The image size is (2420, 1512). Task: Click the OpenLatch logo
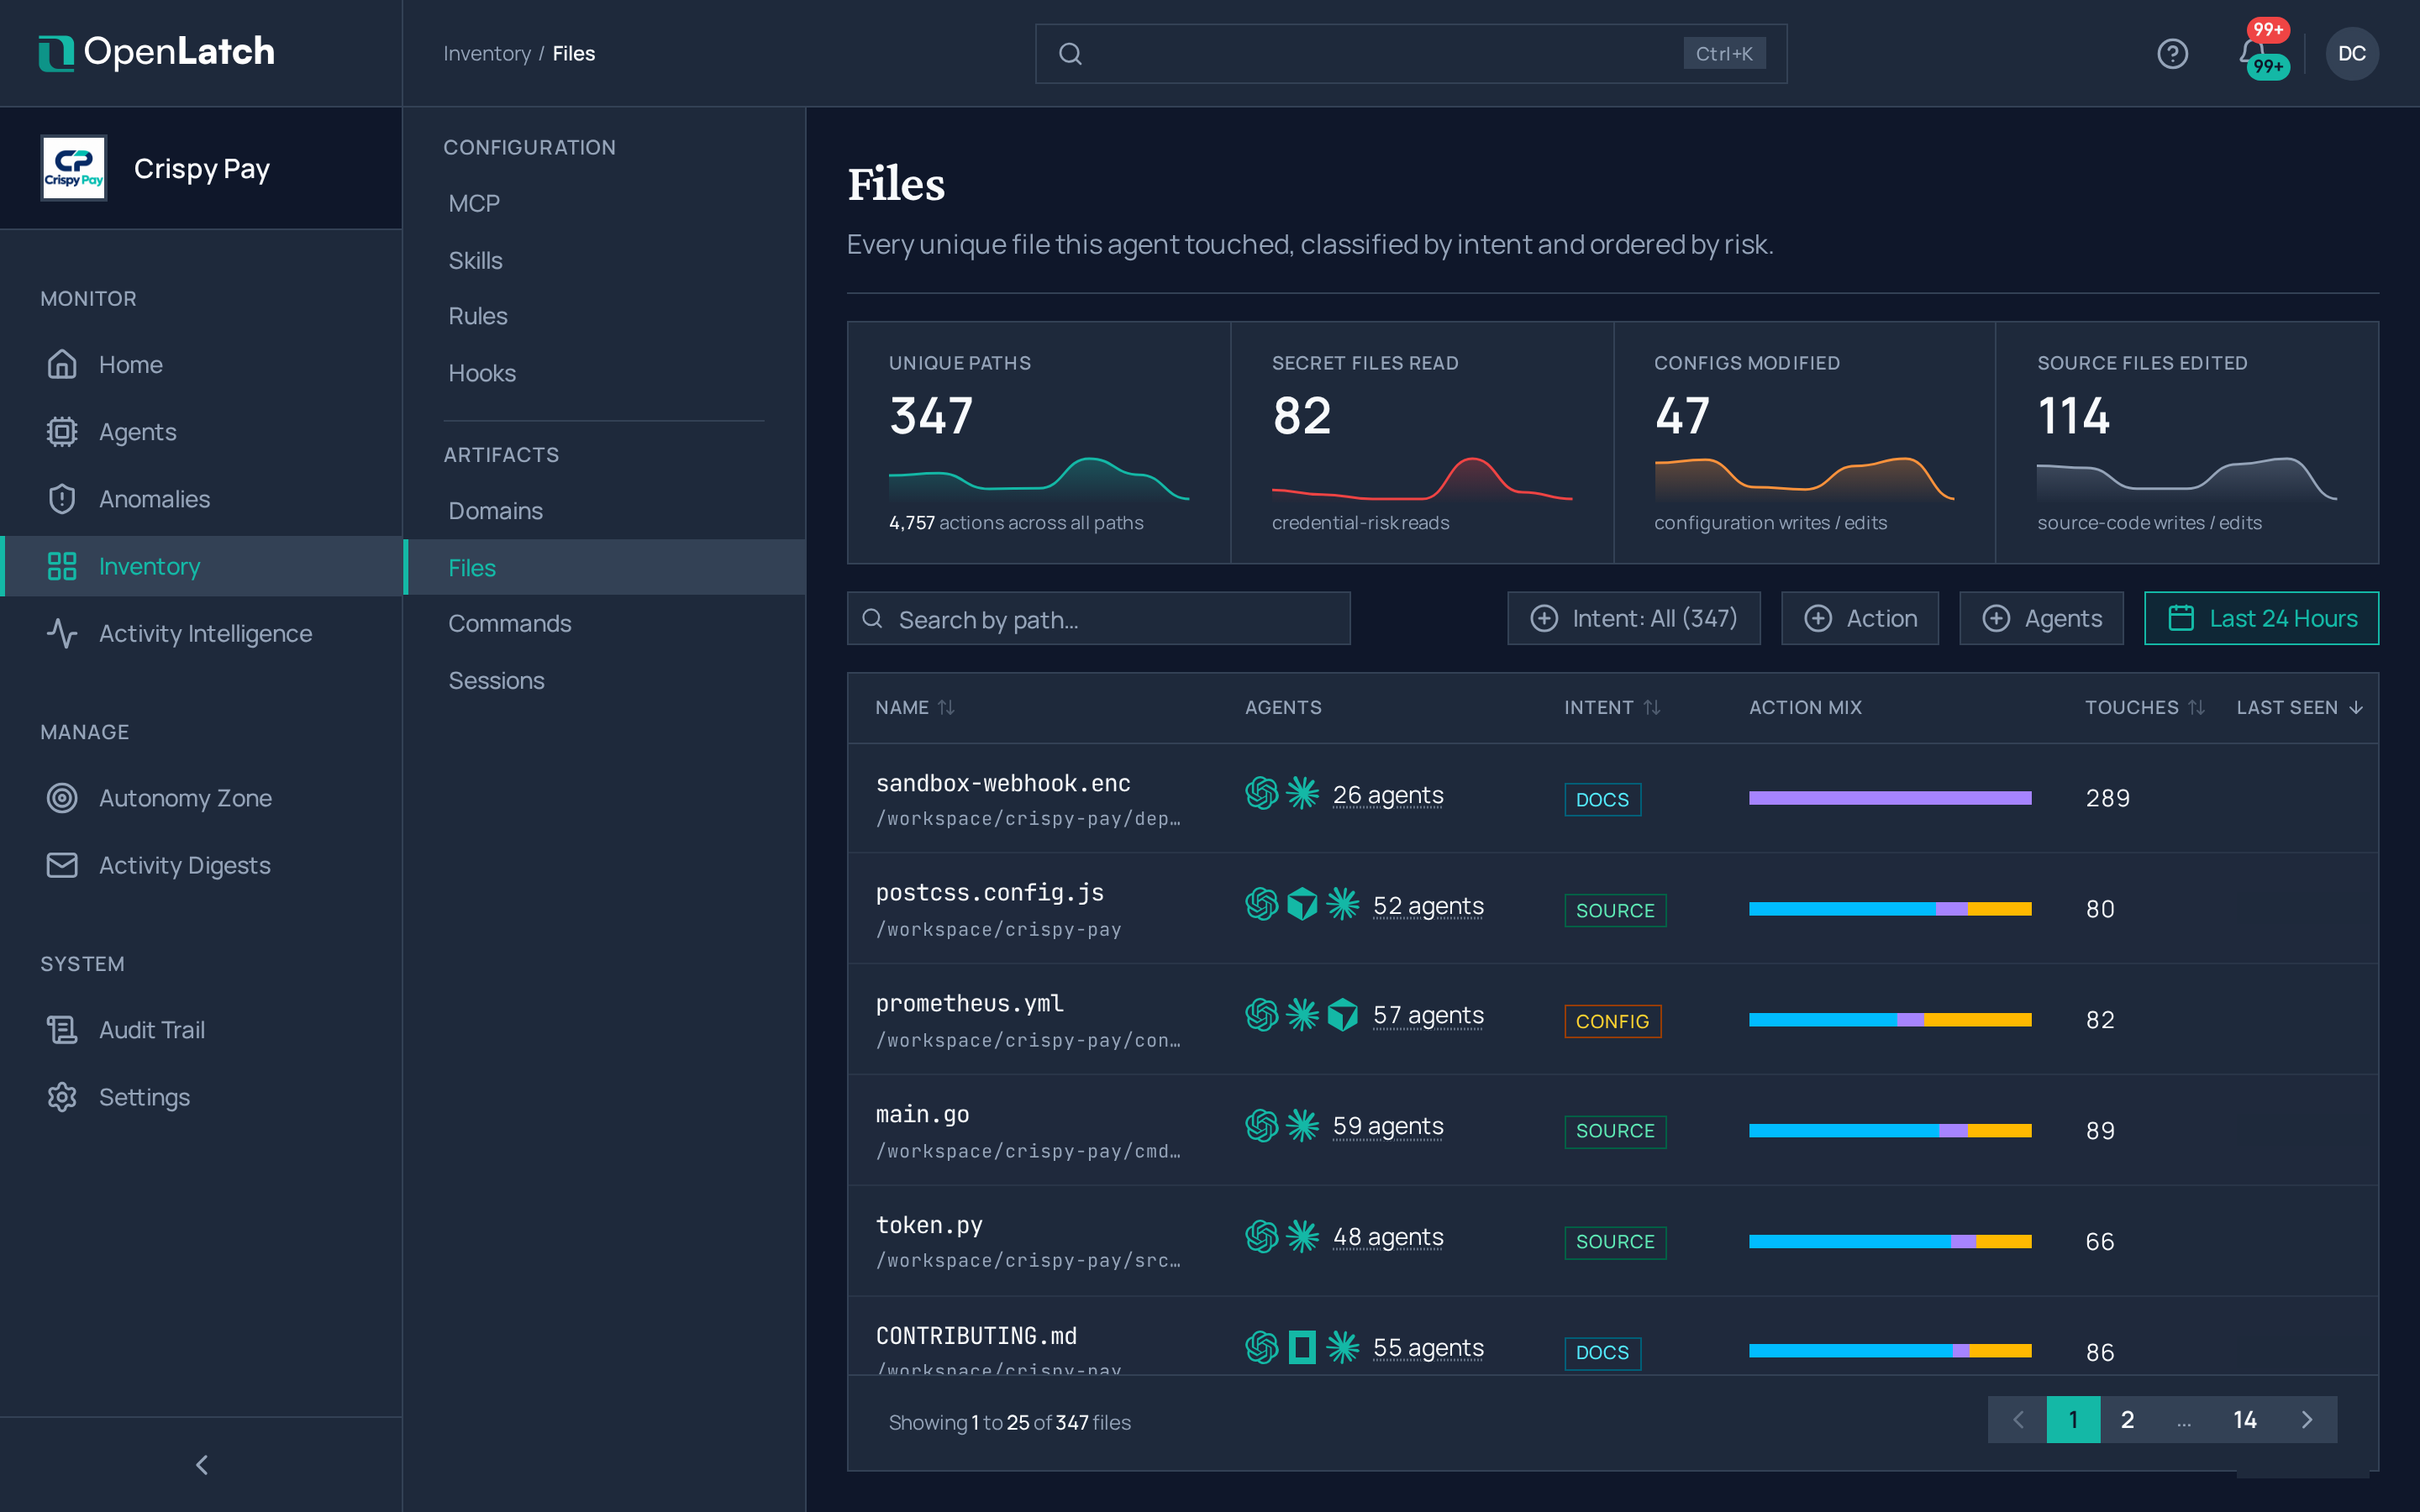156,52
